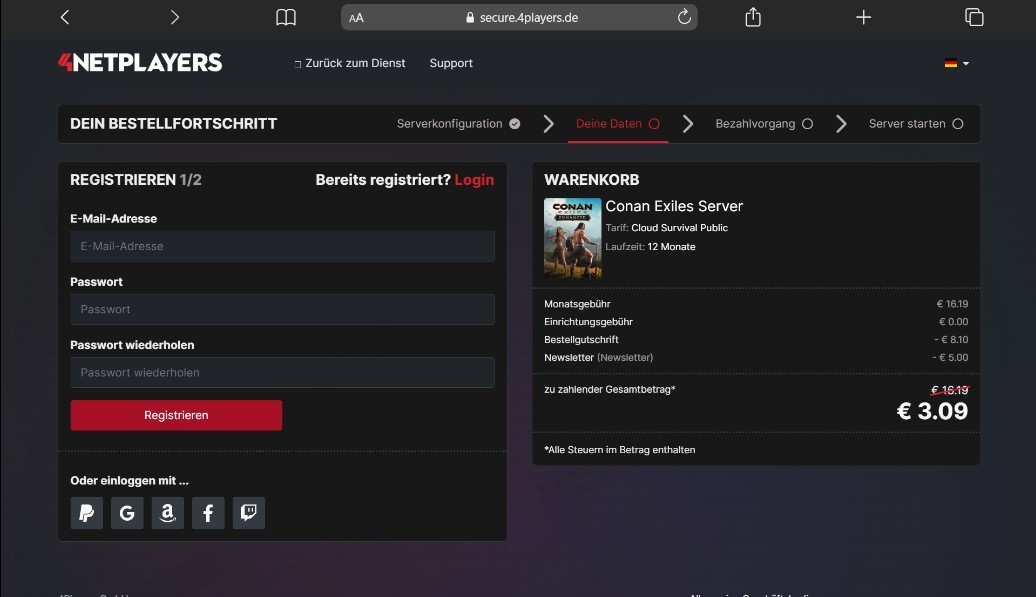The height and width of the screenshot is (597, 1036).
Task: Select the Serverkonfiguration progress step
Action: pyautogui.click(x=459, y=123)
